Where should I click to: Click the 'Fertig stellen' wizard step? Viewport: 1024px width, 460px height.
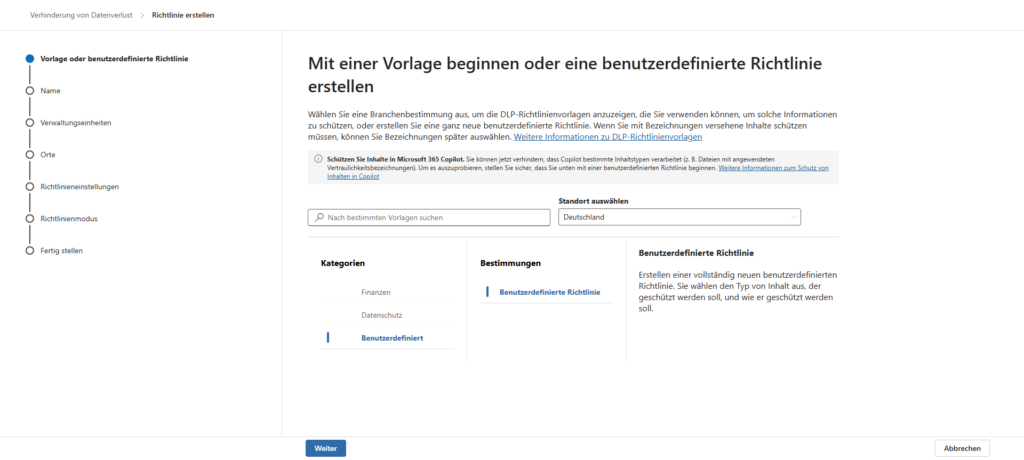(61, 250)
